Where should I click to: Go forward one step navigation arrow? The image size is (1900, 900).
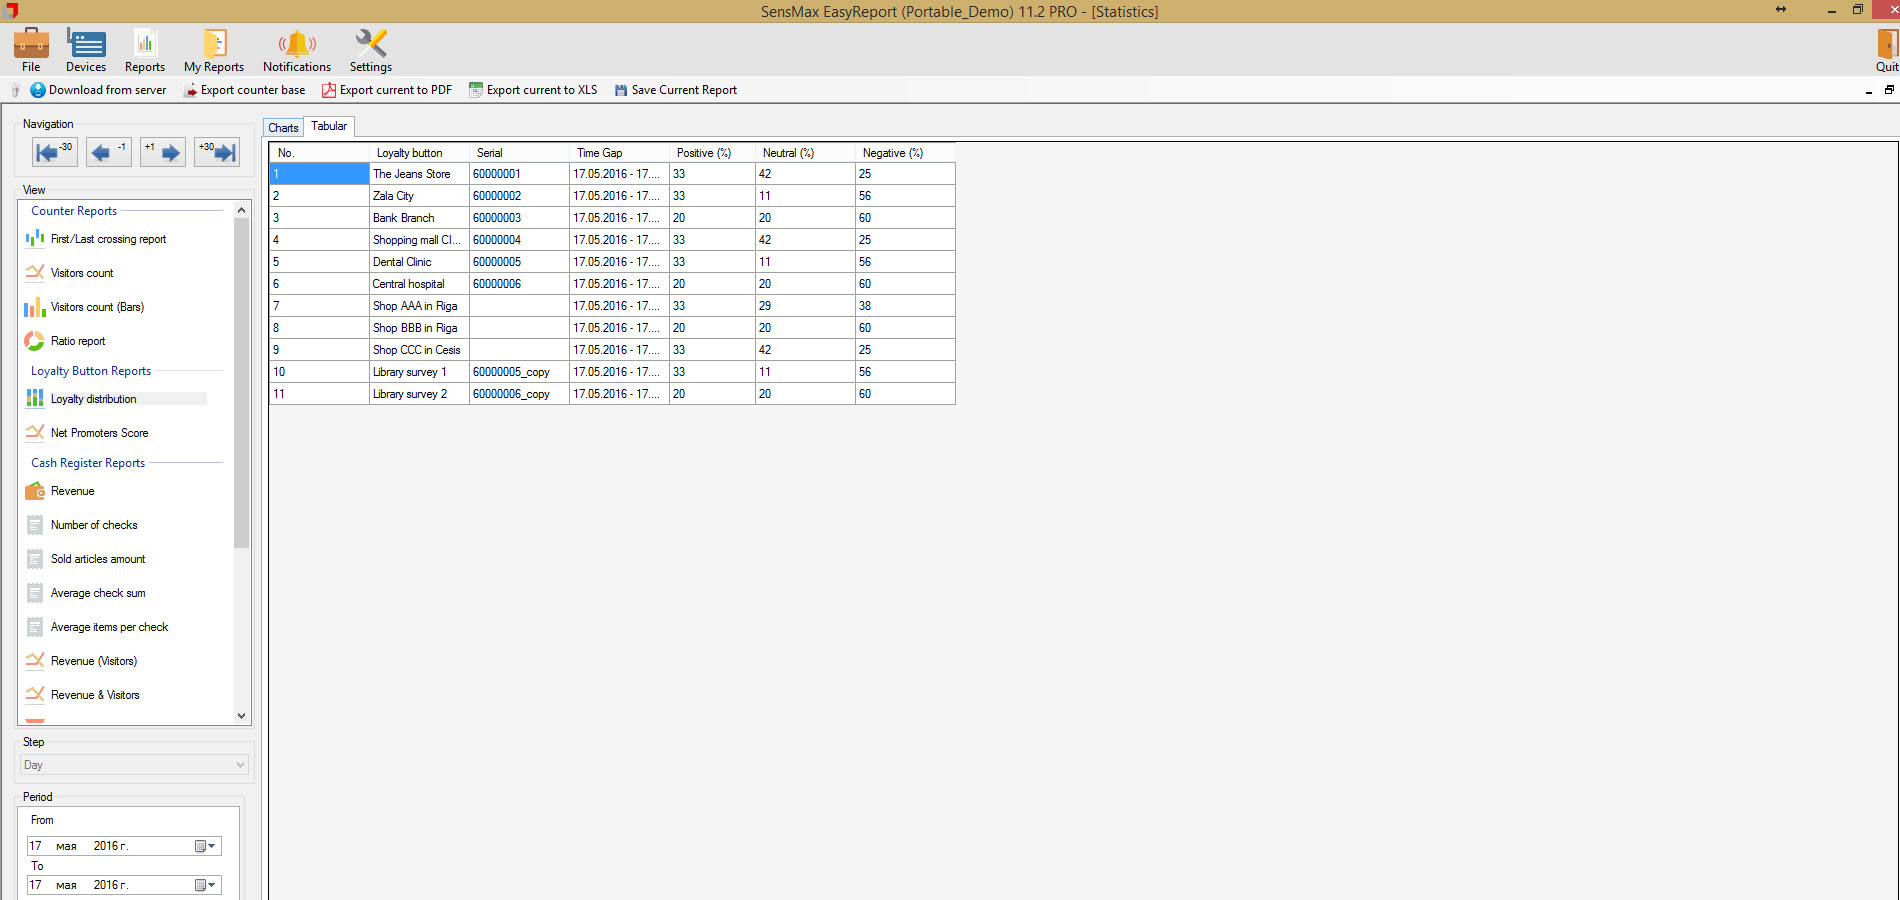click(163, 152)
